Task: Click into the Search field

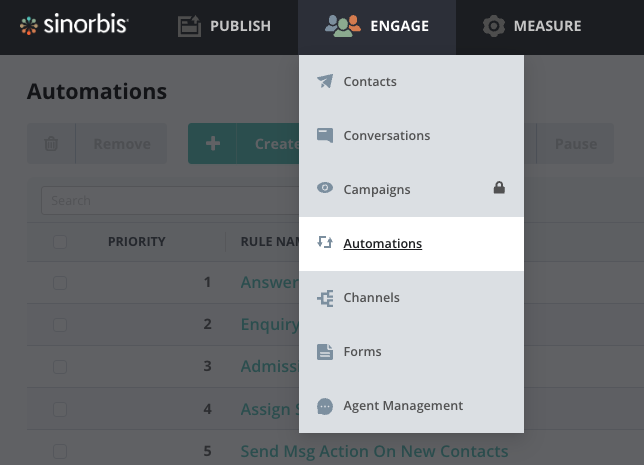Action: click(x=160, y=201)
